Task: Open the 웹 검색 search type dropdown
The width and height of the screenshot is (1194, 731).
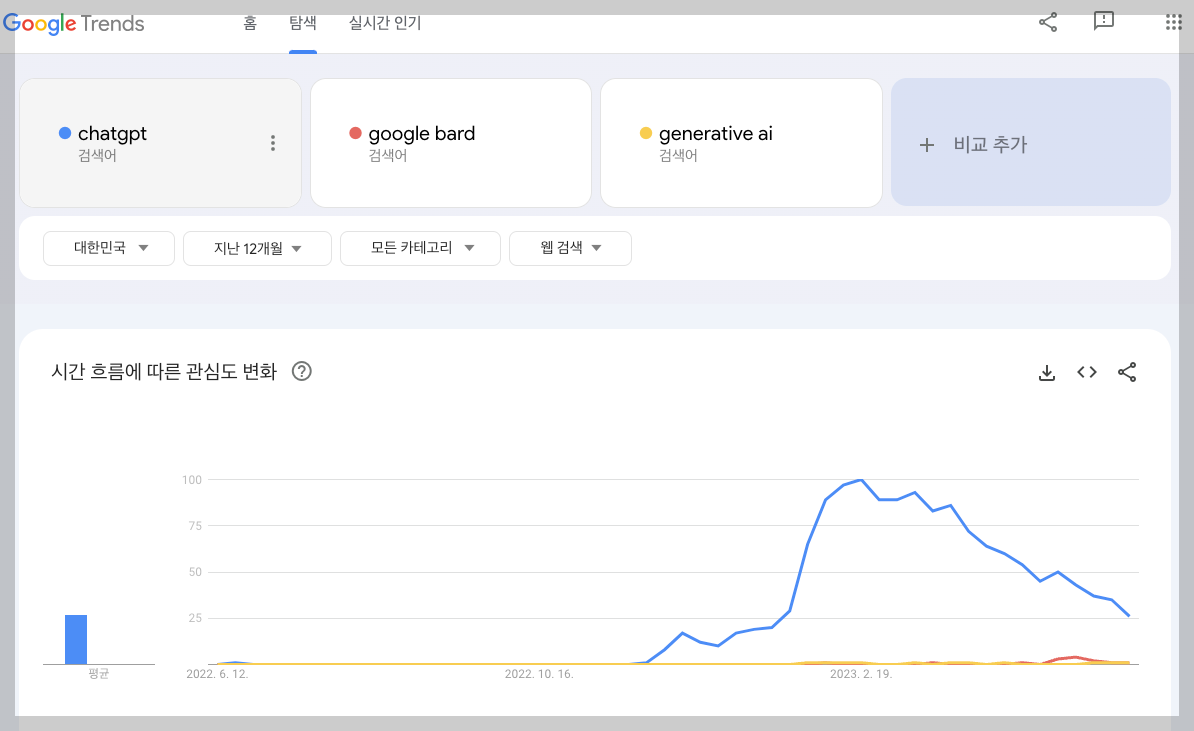Action: [570, 248]
